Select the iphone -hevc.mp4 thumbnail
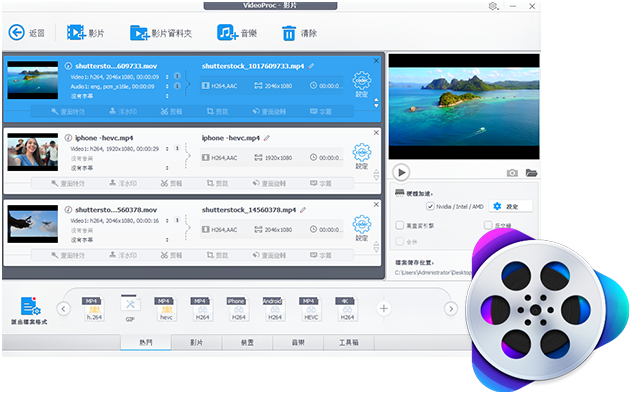The height and width of the screenshot is (393, 630). (33, 152)
